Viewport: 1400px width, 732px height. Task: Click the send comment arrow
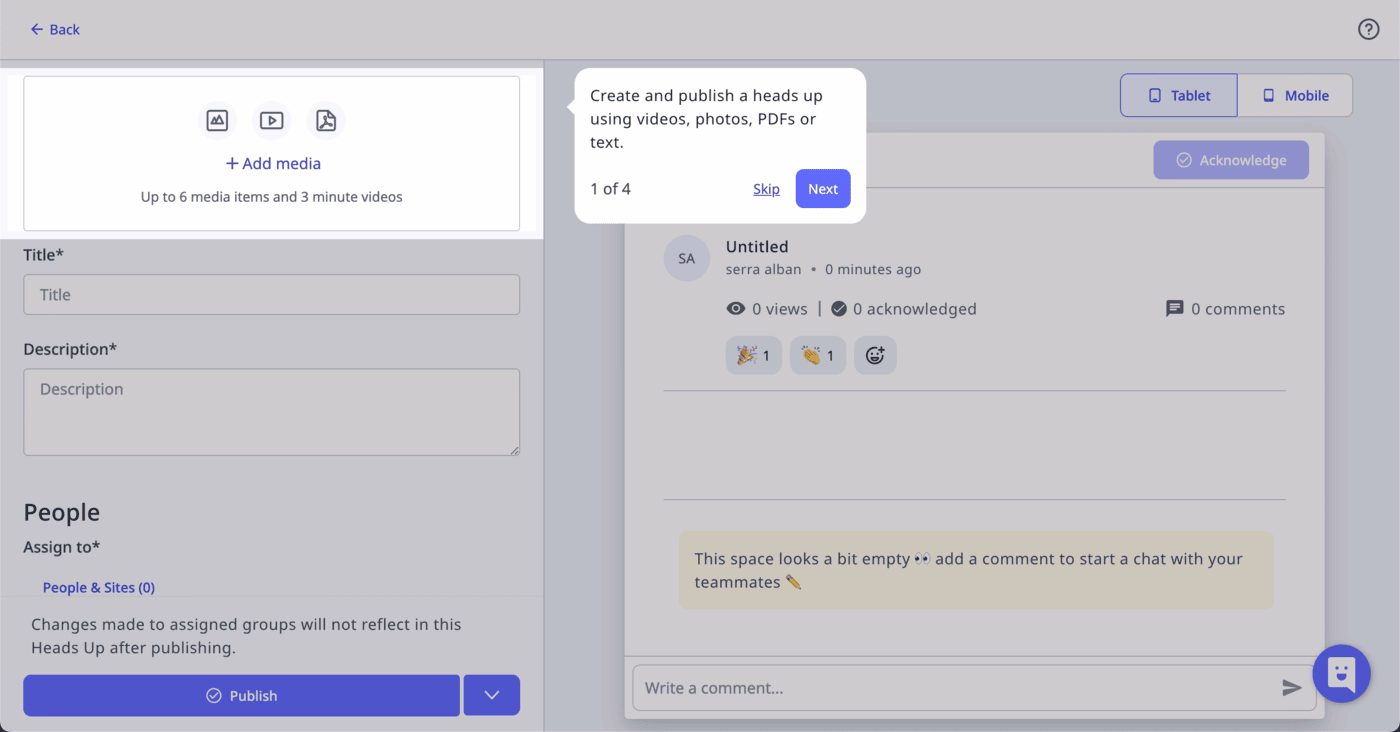pos(1291,688)
